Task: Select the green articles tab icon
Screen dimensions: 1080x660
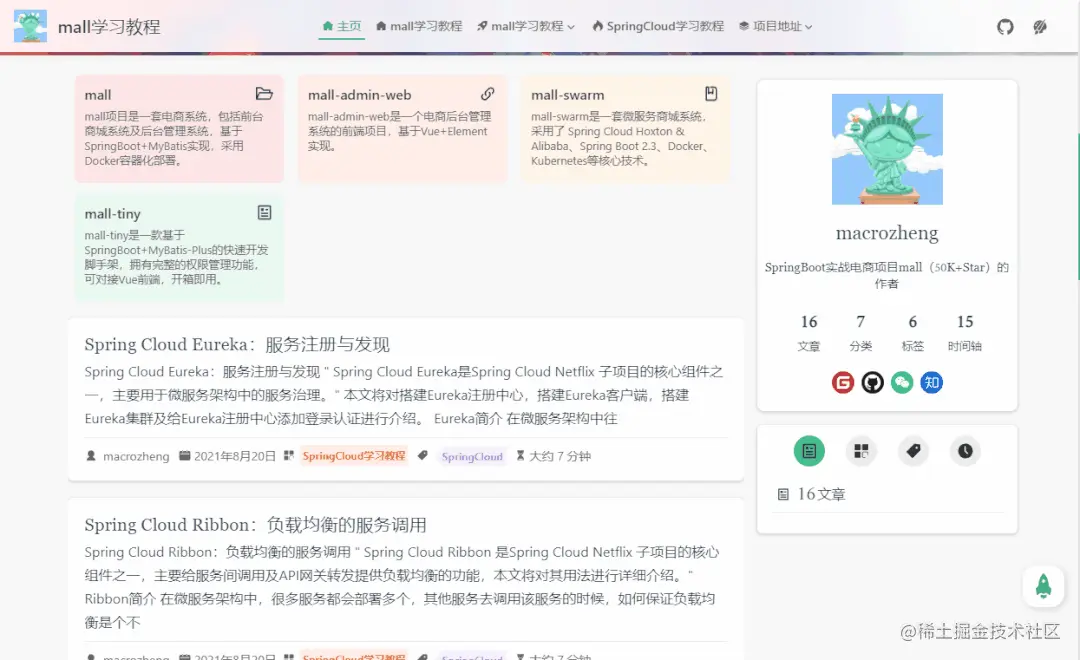Action: 809,451
